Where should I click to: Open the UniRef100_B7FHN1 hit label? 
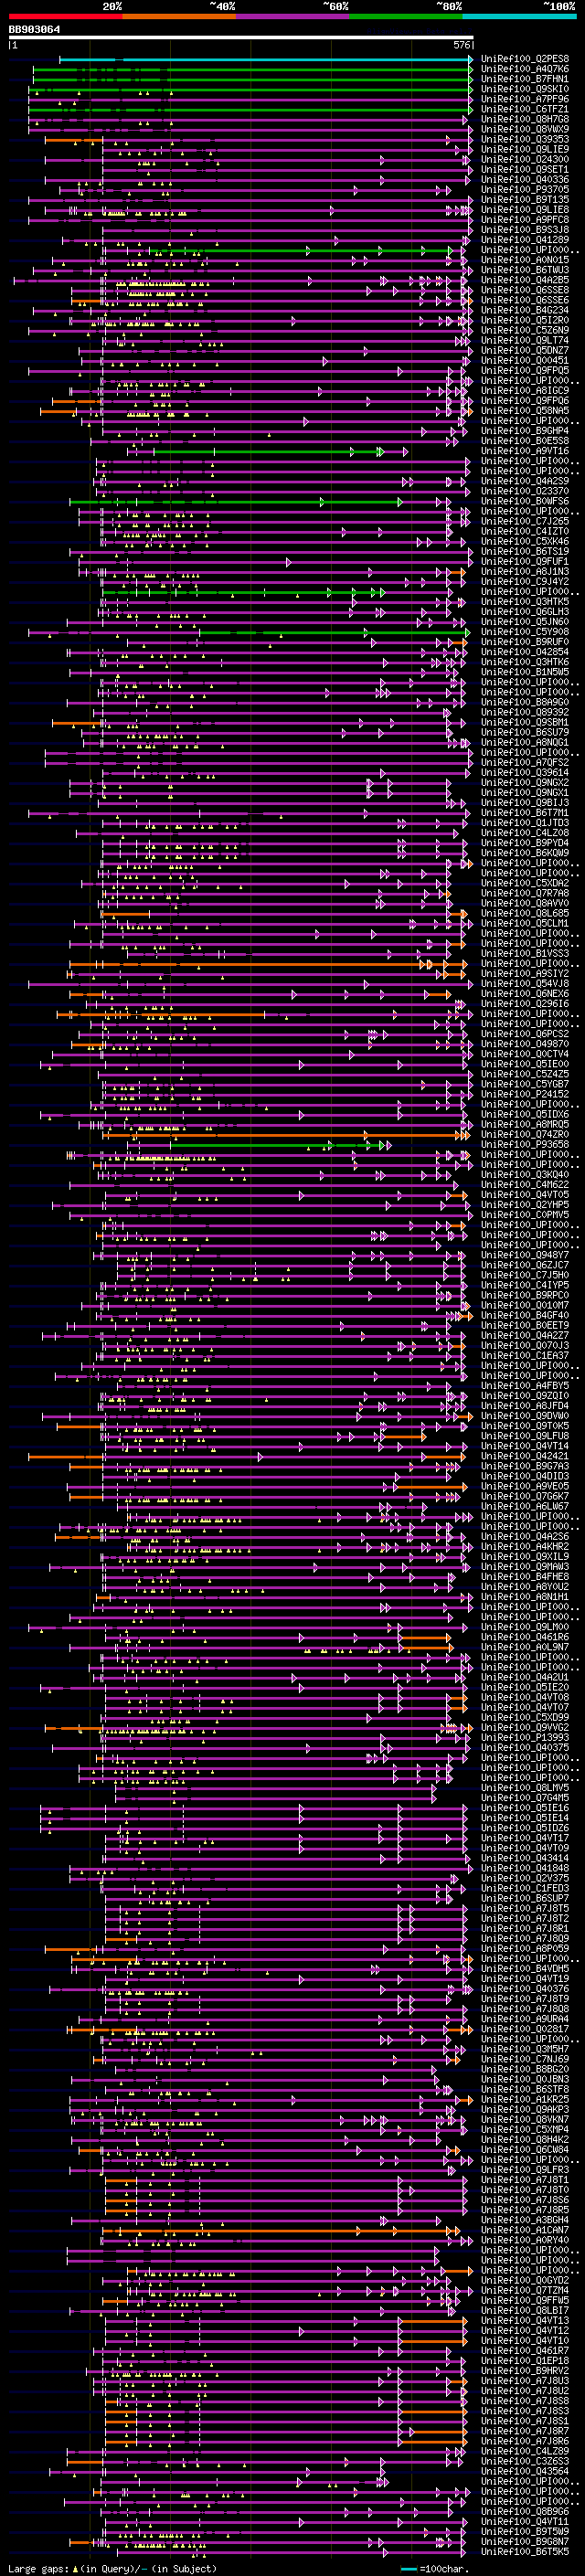[x=524, y=80]
